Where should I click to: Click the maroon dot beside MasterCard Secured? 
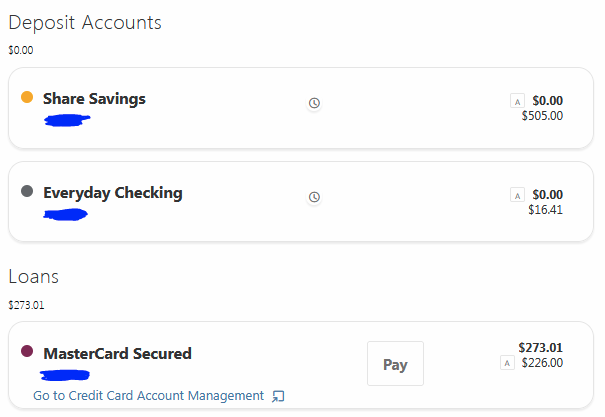(x=27, y=351)
